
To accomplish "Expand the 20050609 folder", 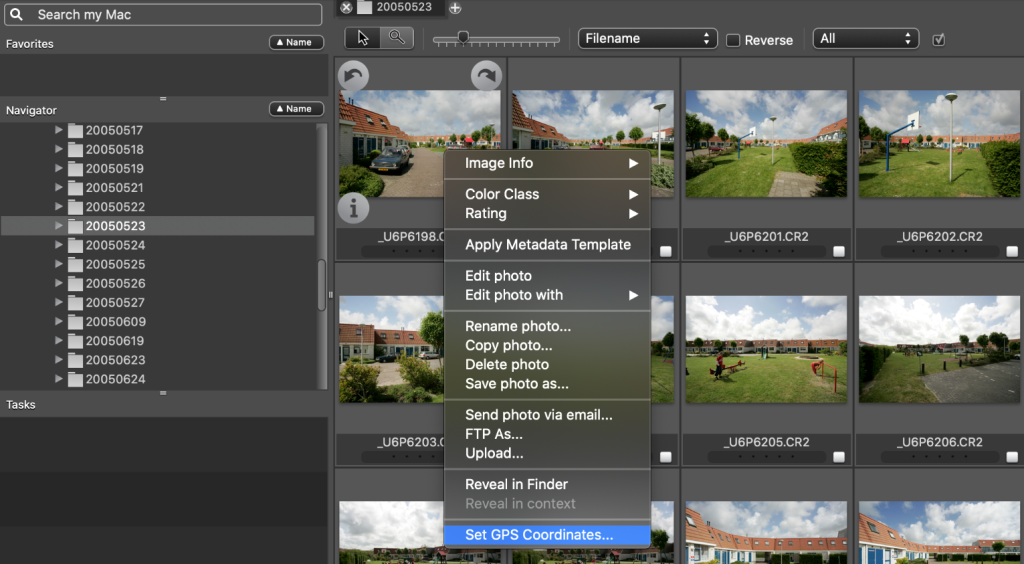I will 59,321.
